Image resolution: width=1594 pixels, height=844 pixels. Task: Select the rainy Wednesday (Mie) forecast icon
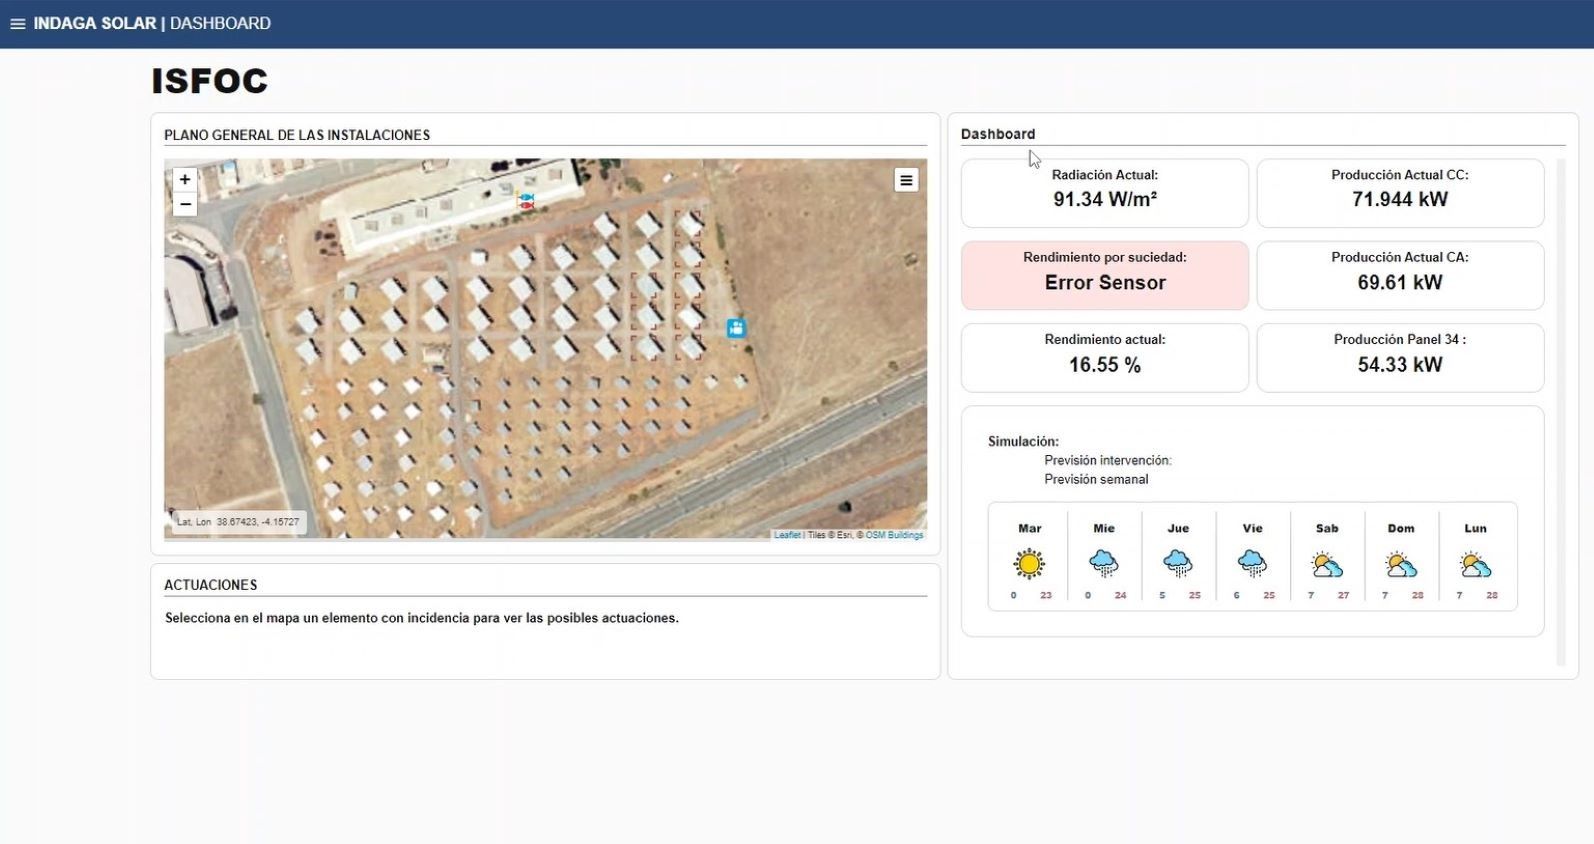[1103, 564]
